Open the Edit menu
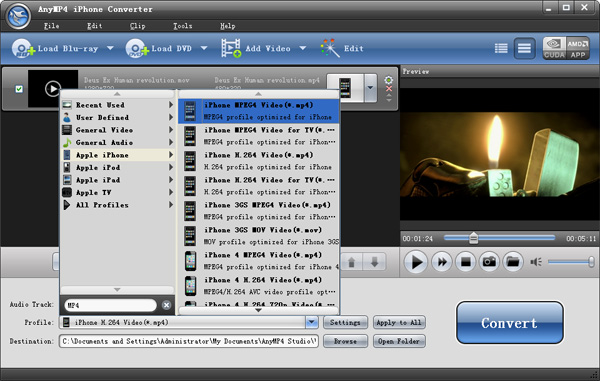Viewport: 600px width, 381px height. coord(95,26)
